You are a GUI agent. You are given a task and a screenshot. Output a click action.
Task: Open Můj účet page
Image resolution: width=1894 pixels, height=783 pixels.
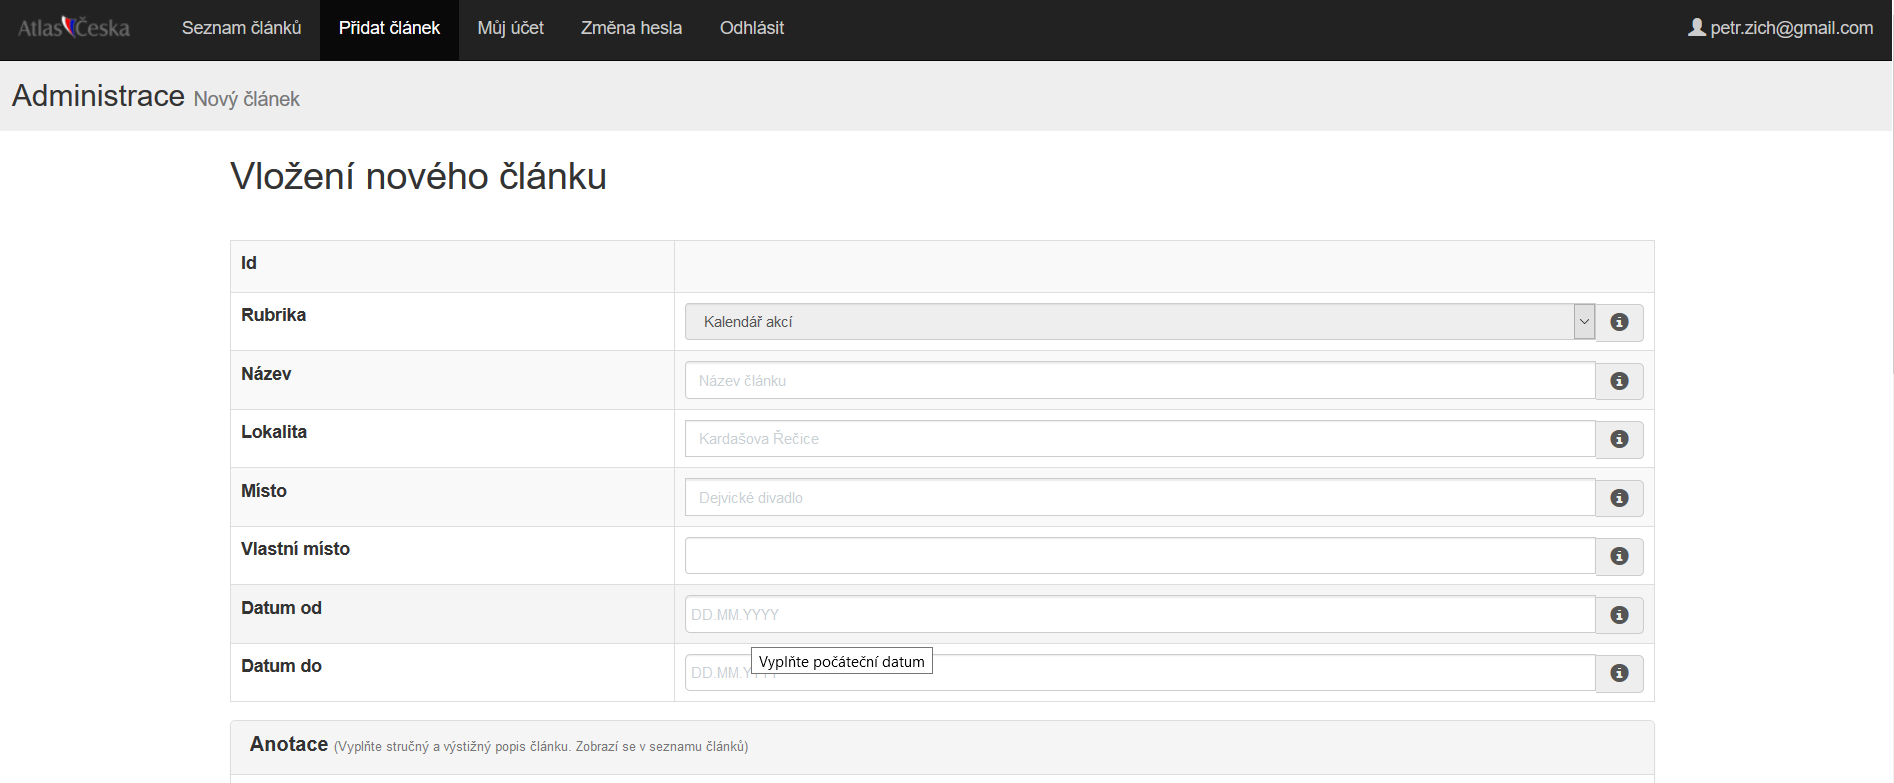[510, 28]
